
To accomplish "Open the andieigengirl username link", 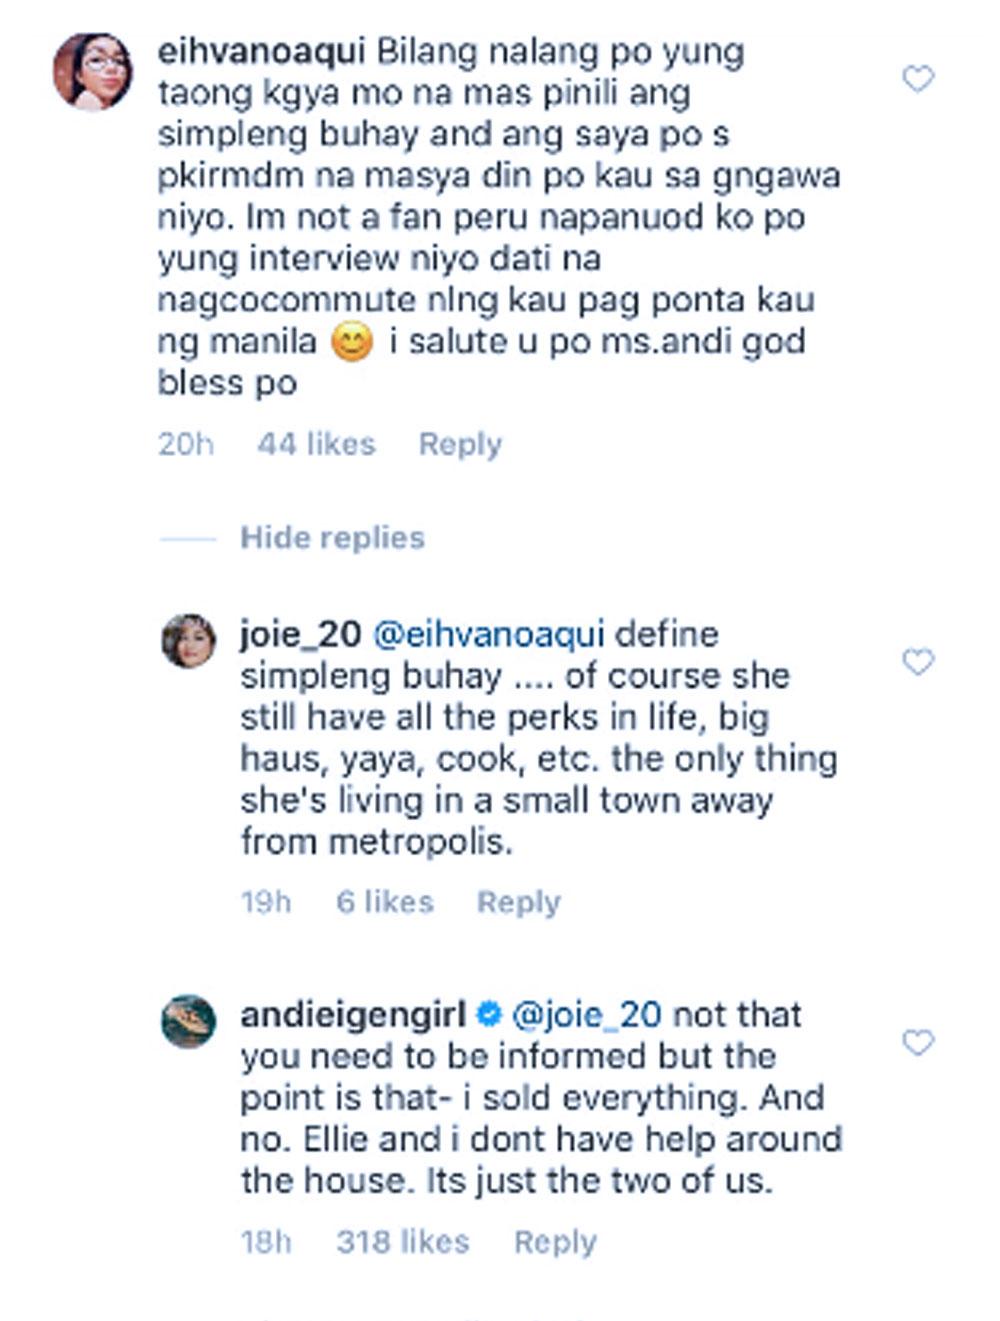I will coord(353,1015).
